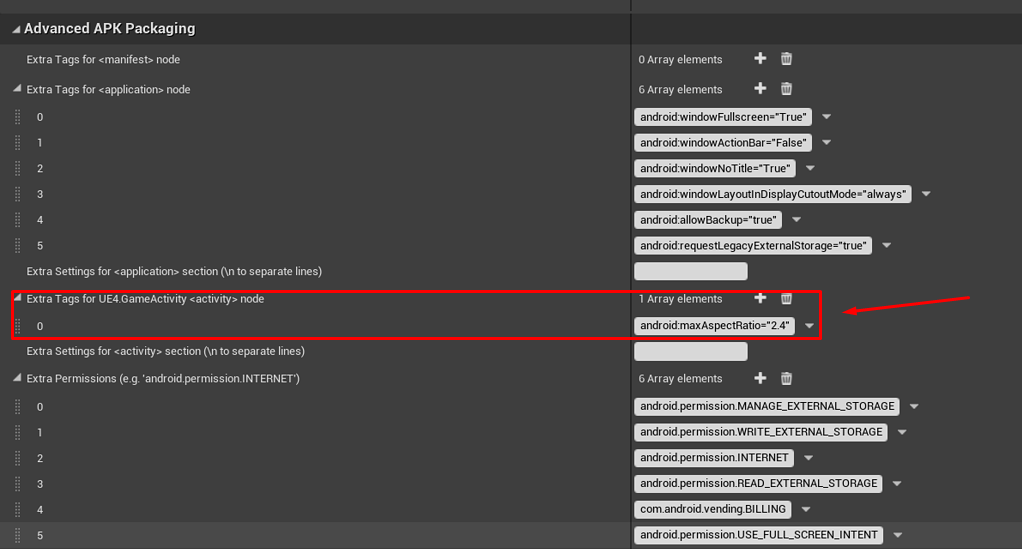
Task: Edit the READ_EXTERNAL_STORAGE permission field
Action: coord(758,483)
